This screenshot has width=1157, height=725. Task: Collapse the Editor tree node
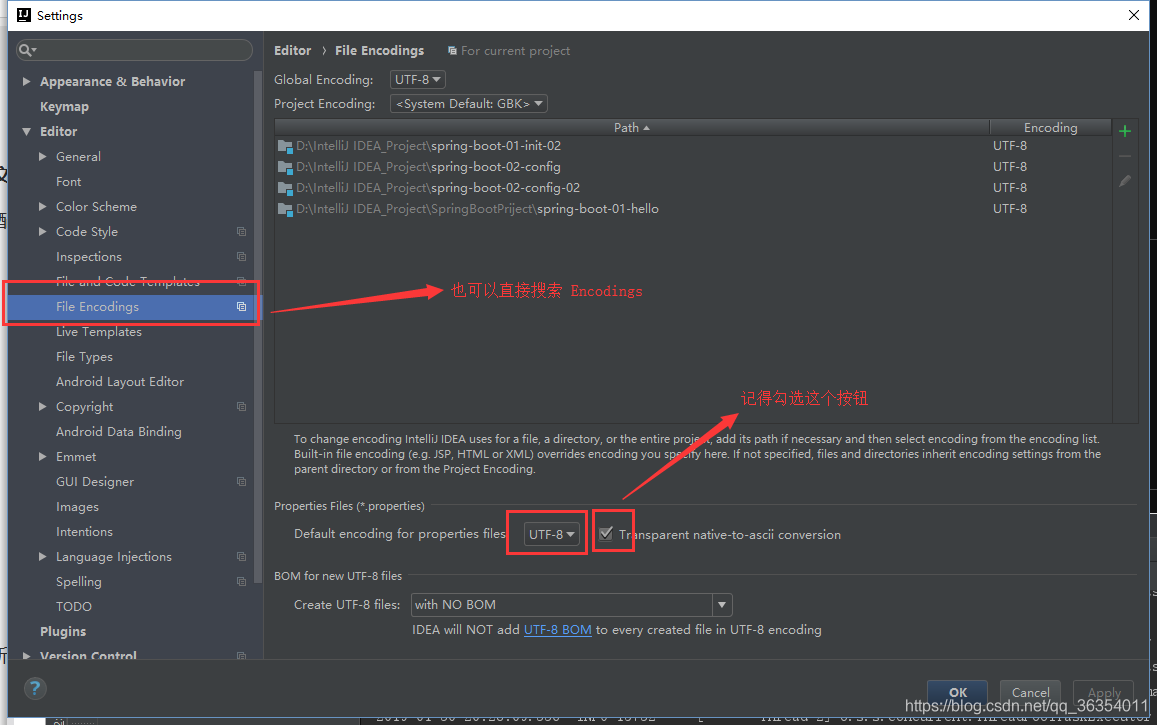click(27, 131)
